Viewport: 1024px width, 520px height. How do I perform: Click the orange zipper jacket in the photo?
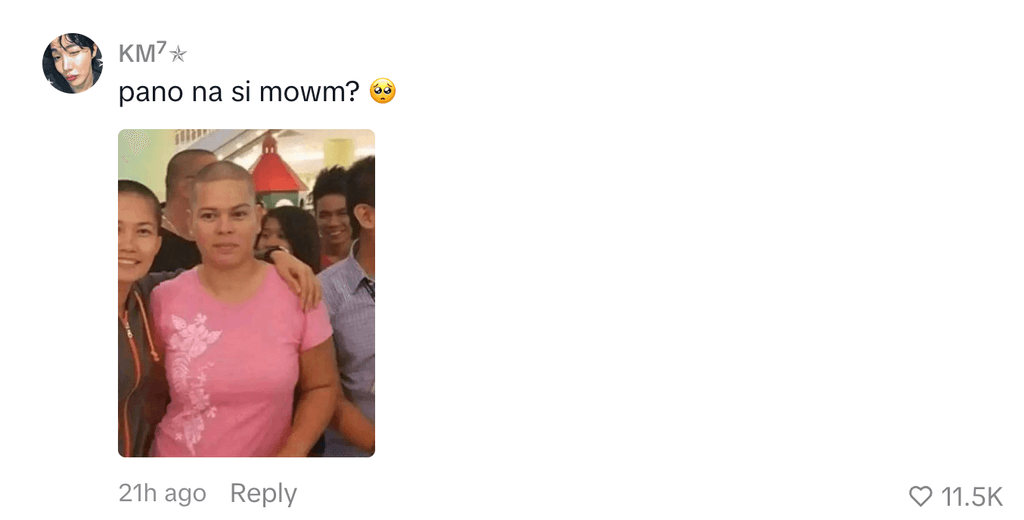(138, 372)
